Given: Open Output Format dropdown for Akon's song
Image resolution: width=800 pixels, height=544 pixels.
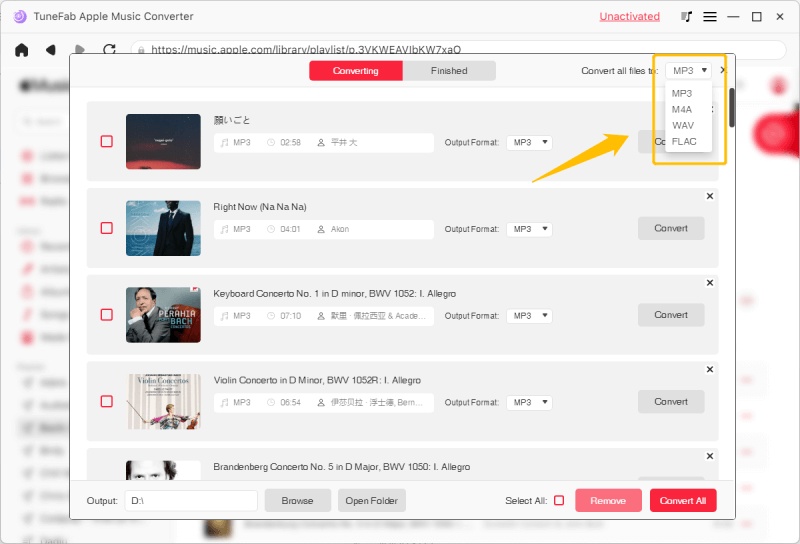Looking at the screenshot, I should [x=529, y=229].
